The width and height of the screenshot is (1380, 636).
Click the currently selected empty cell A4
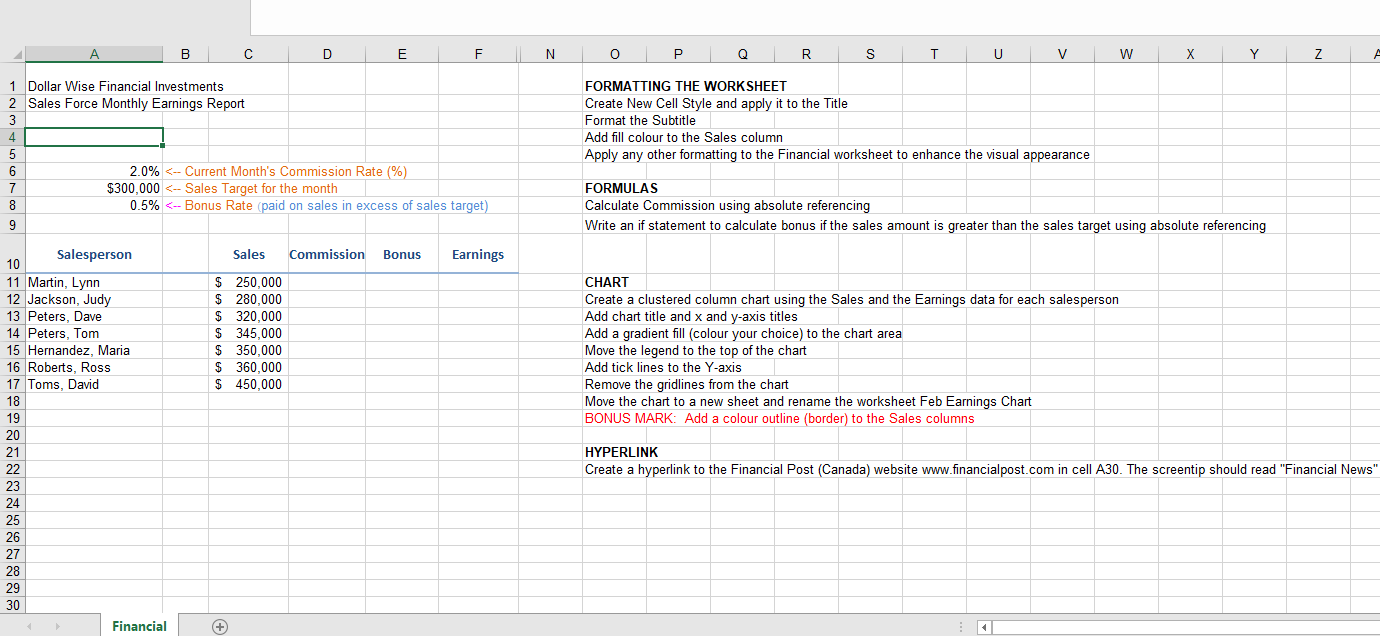pos(94,136)
